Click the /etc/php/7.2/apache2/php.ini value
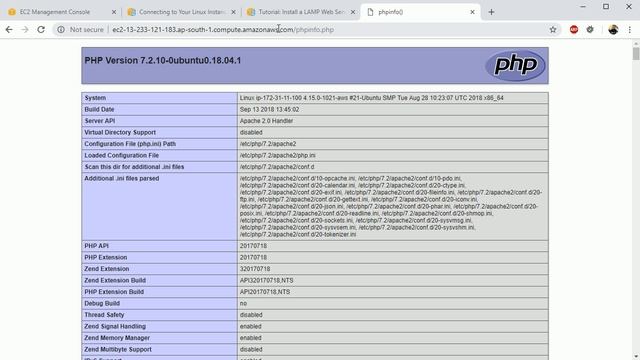 278,156
